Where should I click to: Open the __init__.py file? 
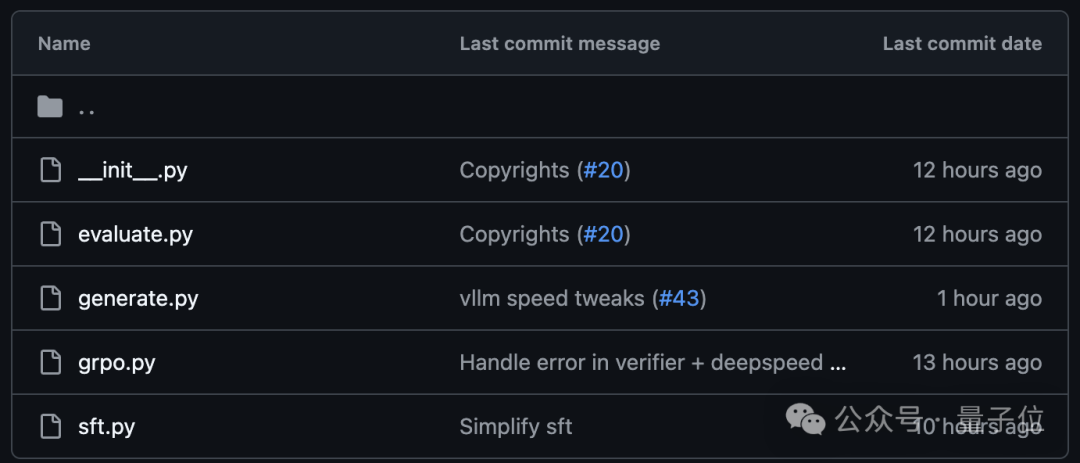(133, 170)
